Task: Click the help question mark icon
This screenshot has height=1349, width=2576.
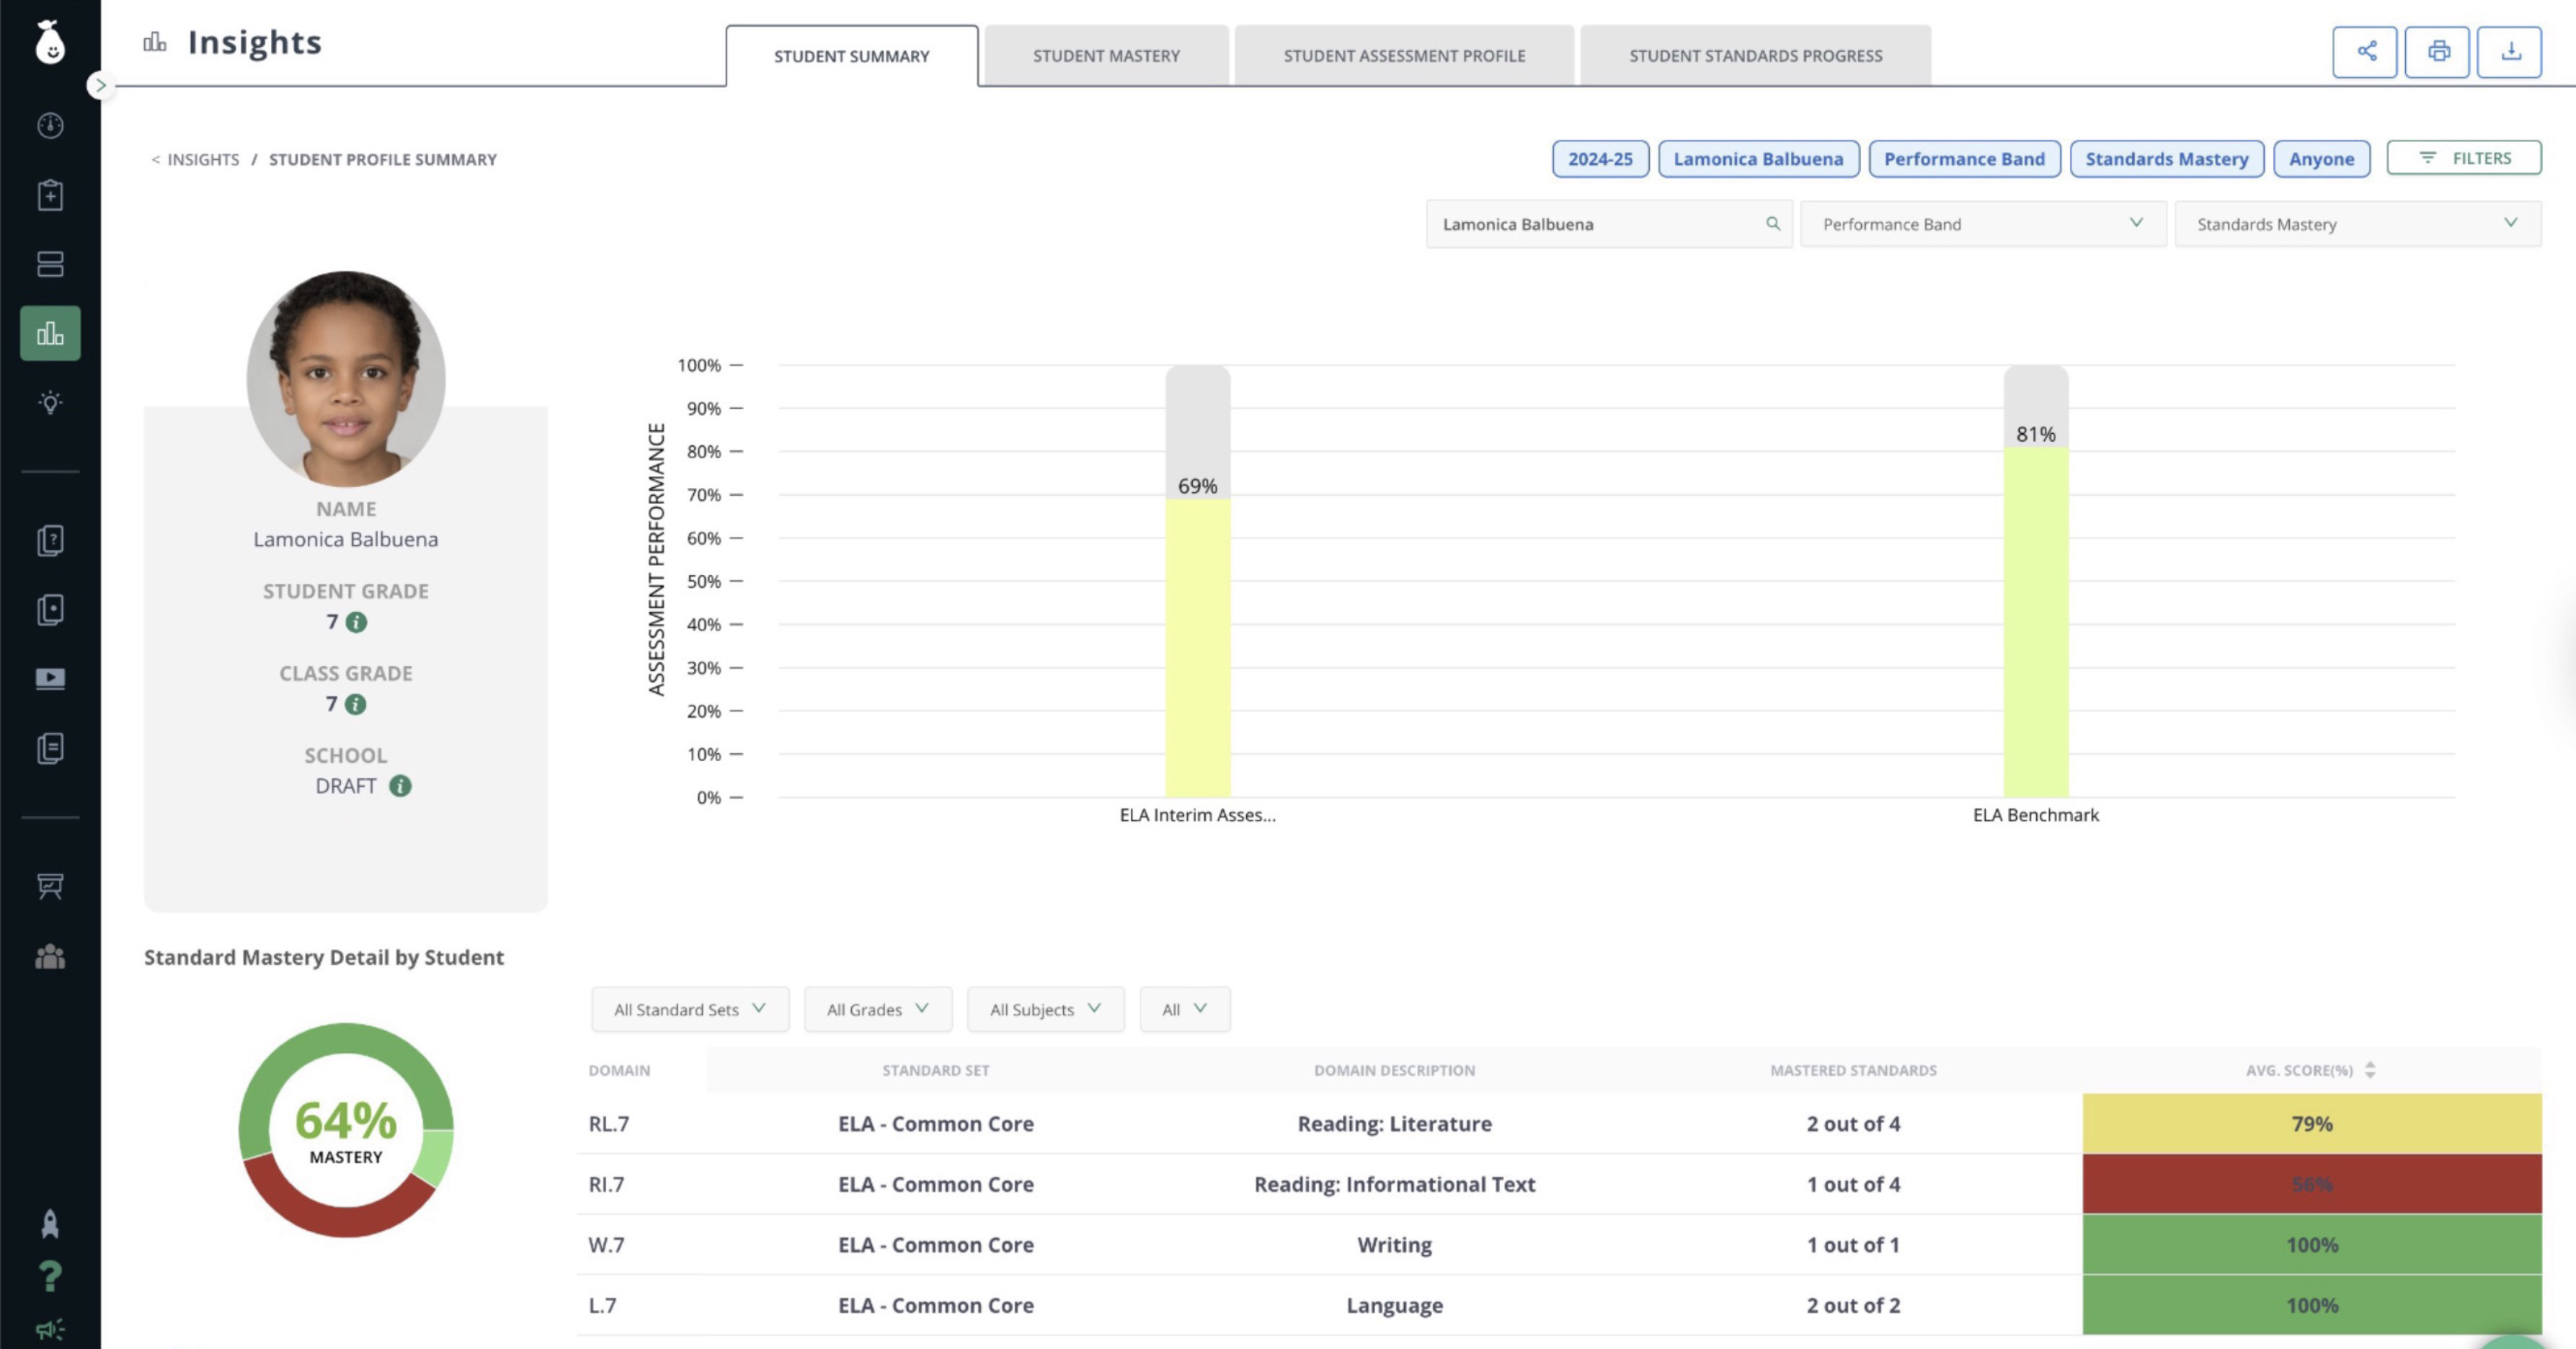Action: click(50, 1276)
